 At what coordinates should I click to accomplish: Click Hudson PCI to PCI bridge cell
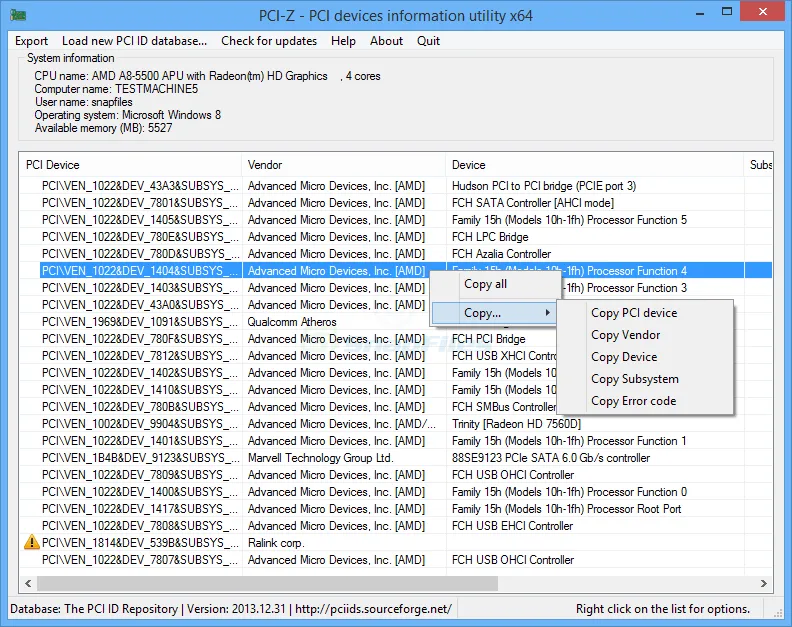pos(544,186)
